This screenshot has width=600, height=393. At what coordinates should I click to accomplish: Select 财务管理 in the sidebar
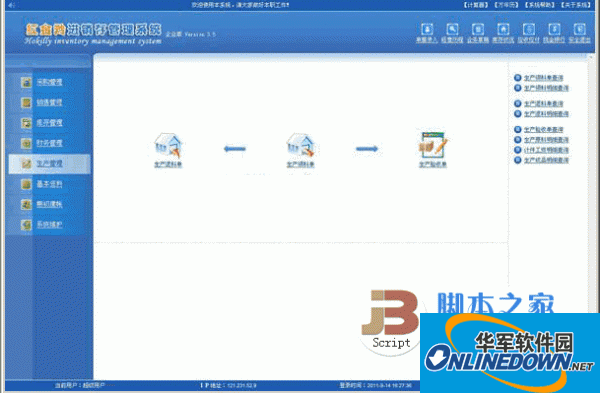click(x=49, y=143)
